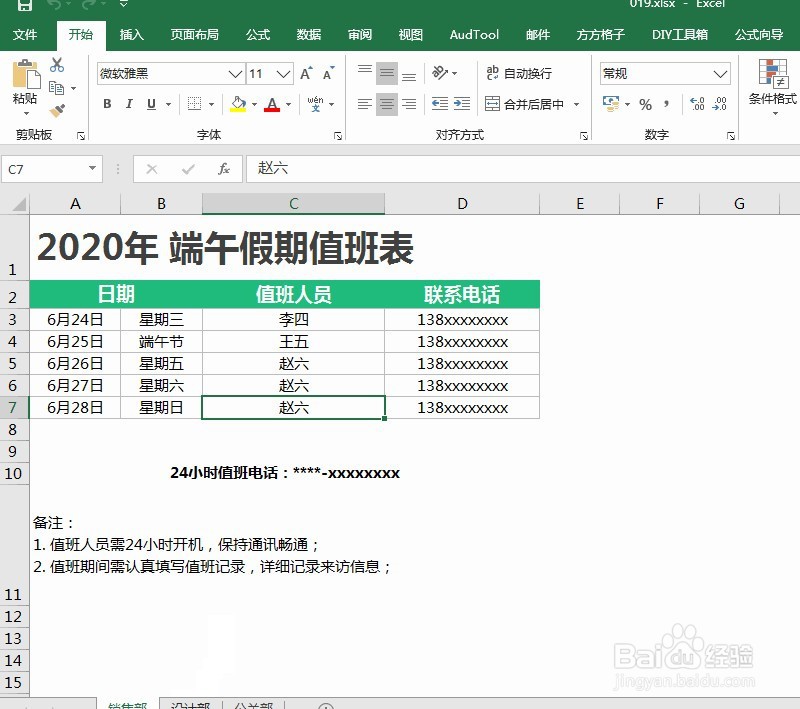Open the font name dropdown

coord(235,73)
